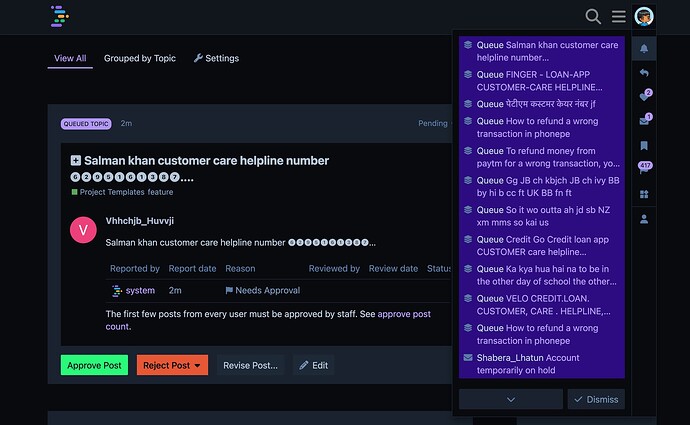The width and height of the screenshot is (690, 425).
Task: Click the wrench icon beside Settings
Action: point(198,58)
